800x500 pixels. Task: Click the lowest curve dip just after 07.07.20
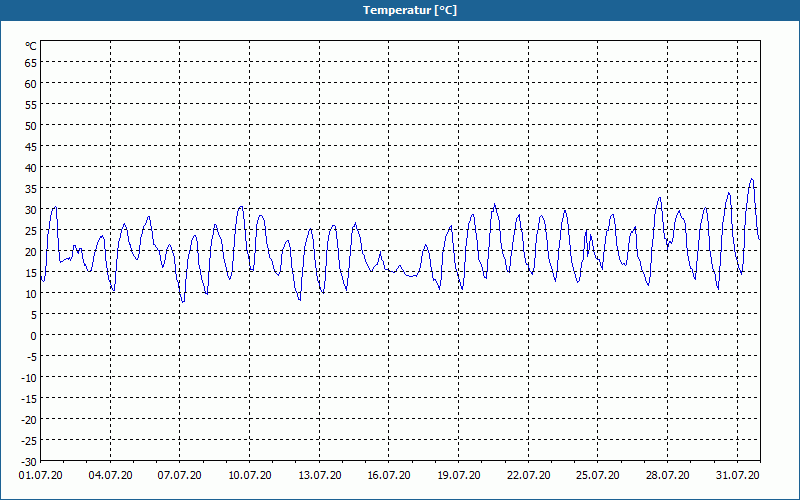click(182, 302)
